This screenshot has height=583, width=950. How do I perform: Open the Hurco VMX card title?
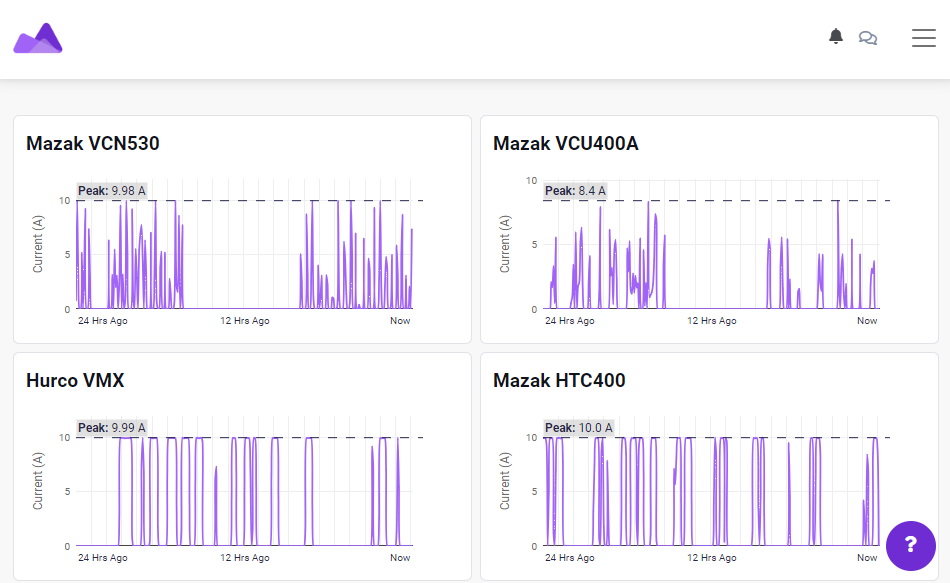coord(75,381)
